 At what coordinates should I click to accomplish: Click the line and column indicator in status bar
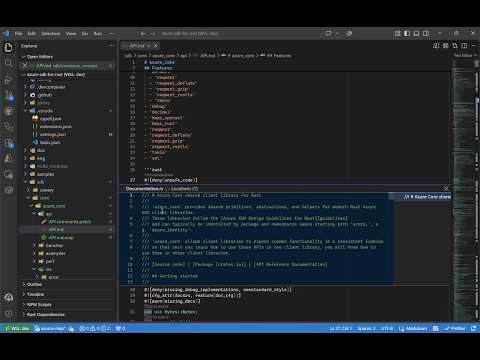point(341,328)
